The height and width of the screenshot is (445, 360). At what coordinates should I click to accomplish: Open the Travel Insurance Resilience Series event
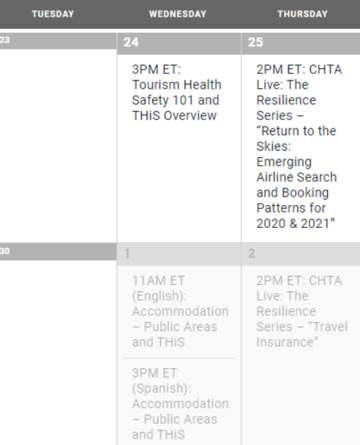[302, 311]
